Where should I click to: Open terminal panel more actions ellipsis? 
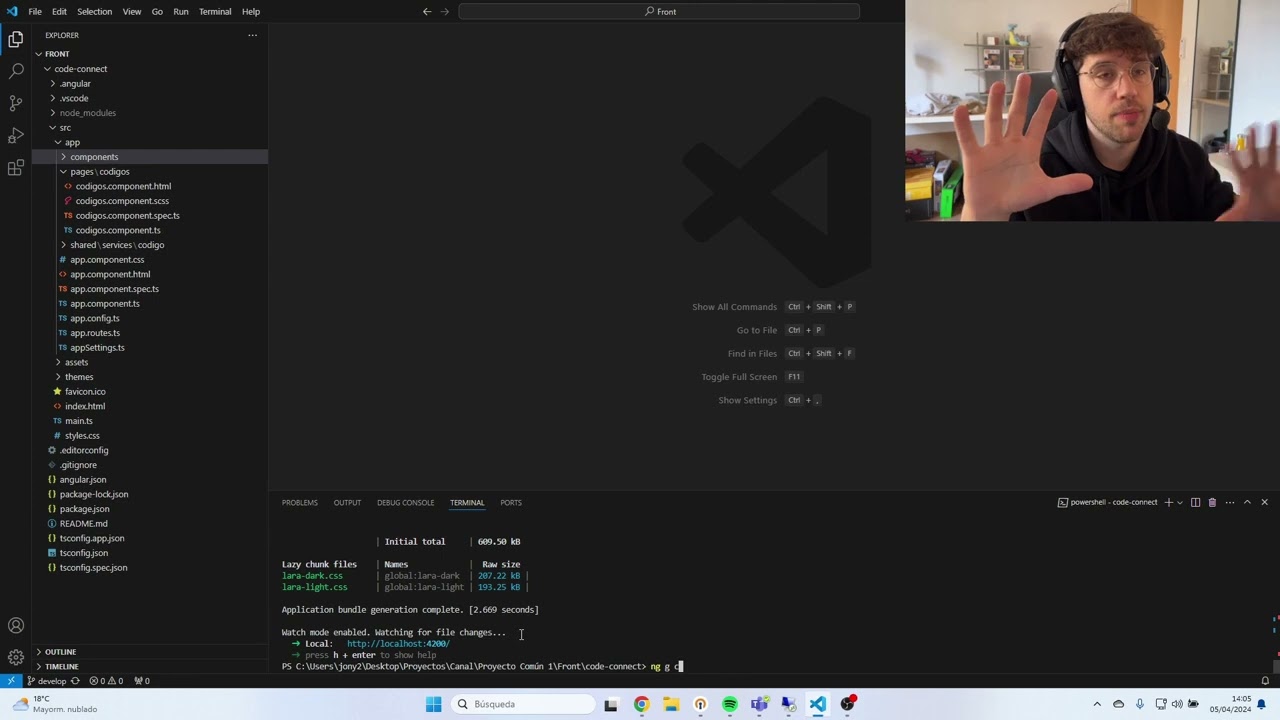click(1230, 502)
